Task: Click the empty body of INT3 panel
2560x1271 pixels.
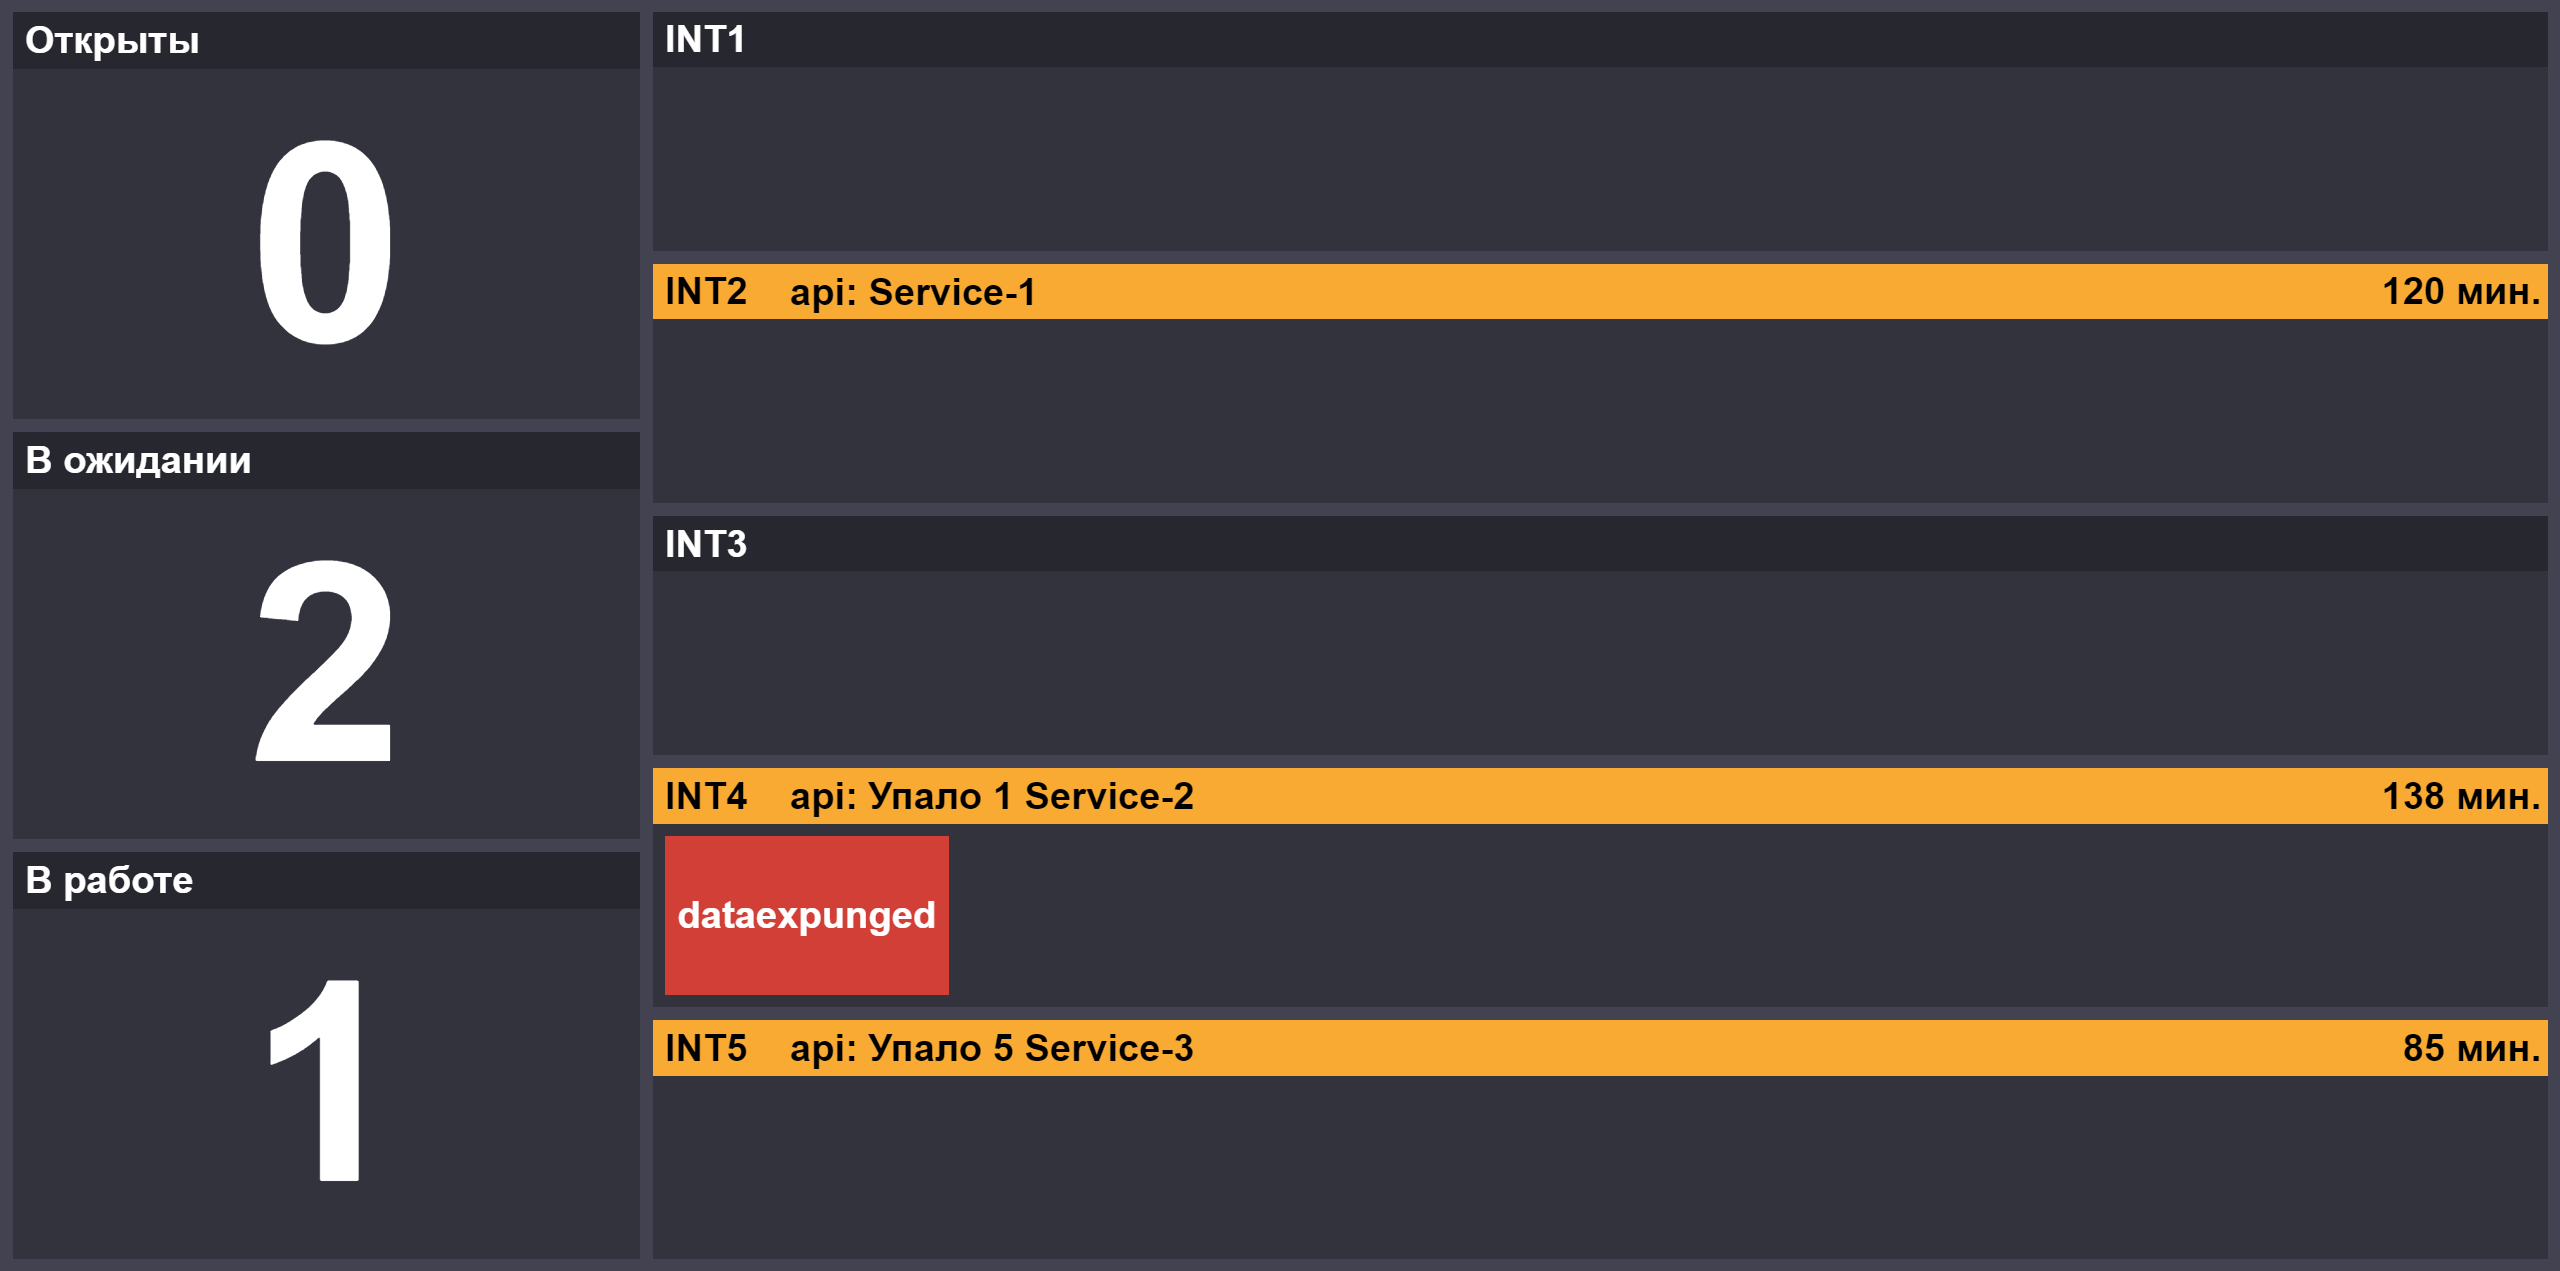Action: point(1600,662)
